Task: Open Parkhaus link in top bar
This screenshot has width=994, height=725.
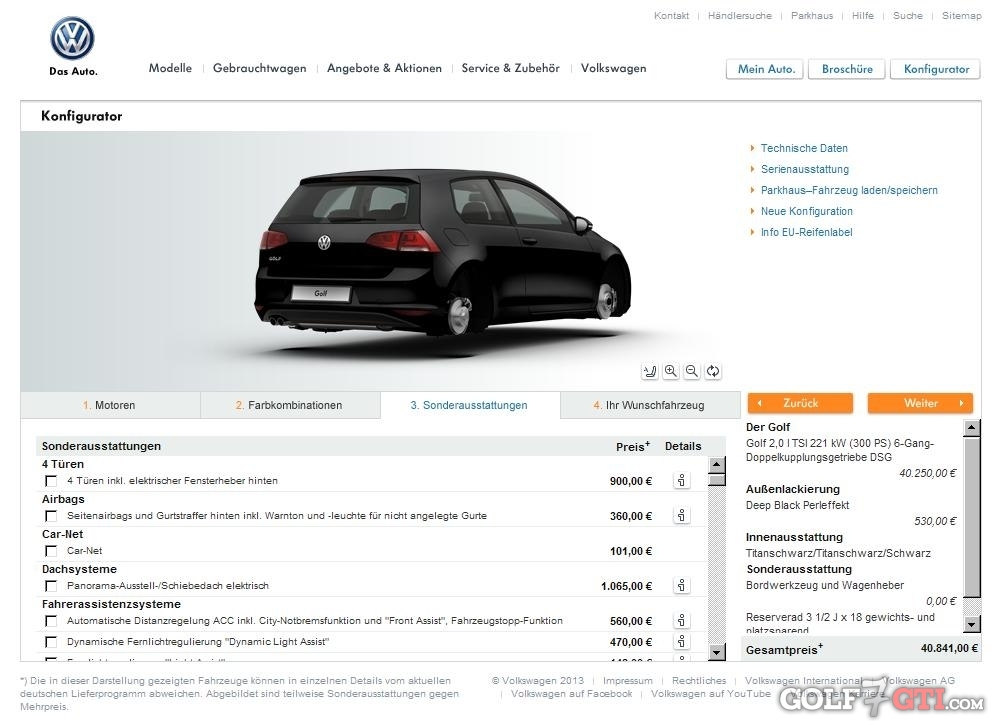Action: pos(812,16)
